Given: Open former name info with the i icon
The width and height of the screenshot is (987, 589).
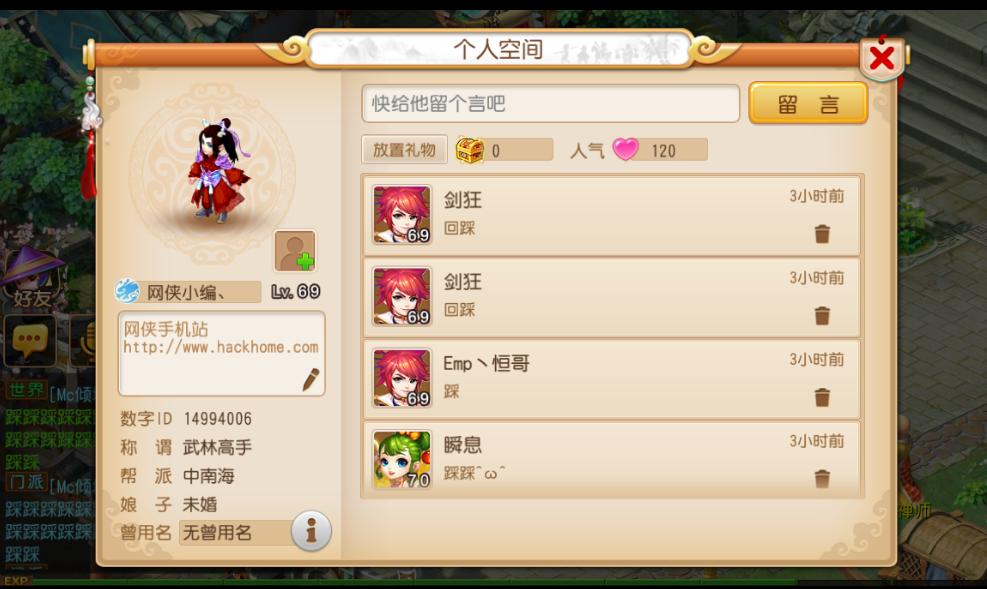Looking at the screenshot, I should (x=311, y=531).
